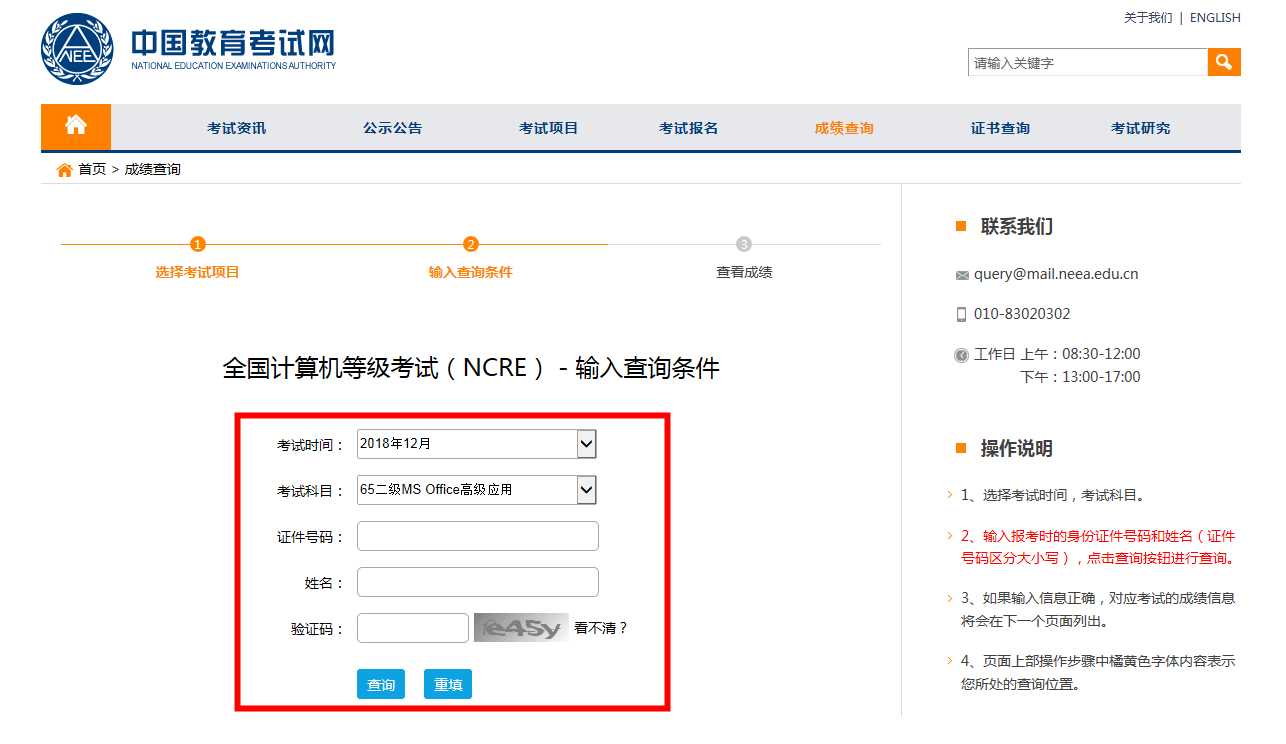Click the keyword search box 请输入关键字
The height and width of the screenshot is (744, 1286).
[x=1088, y=62]
